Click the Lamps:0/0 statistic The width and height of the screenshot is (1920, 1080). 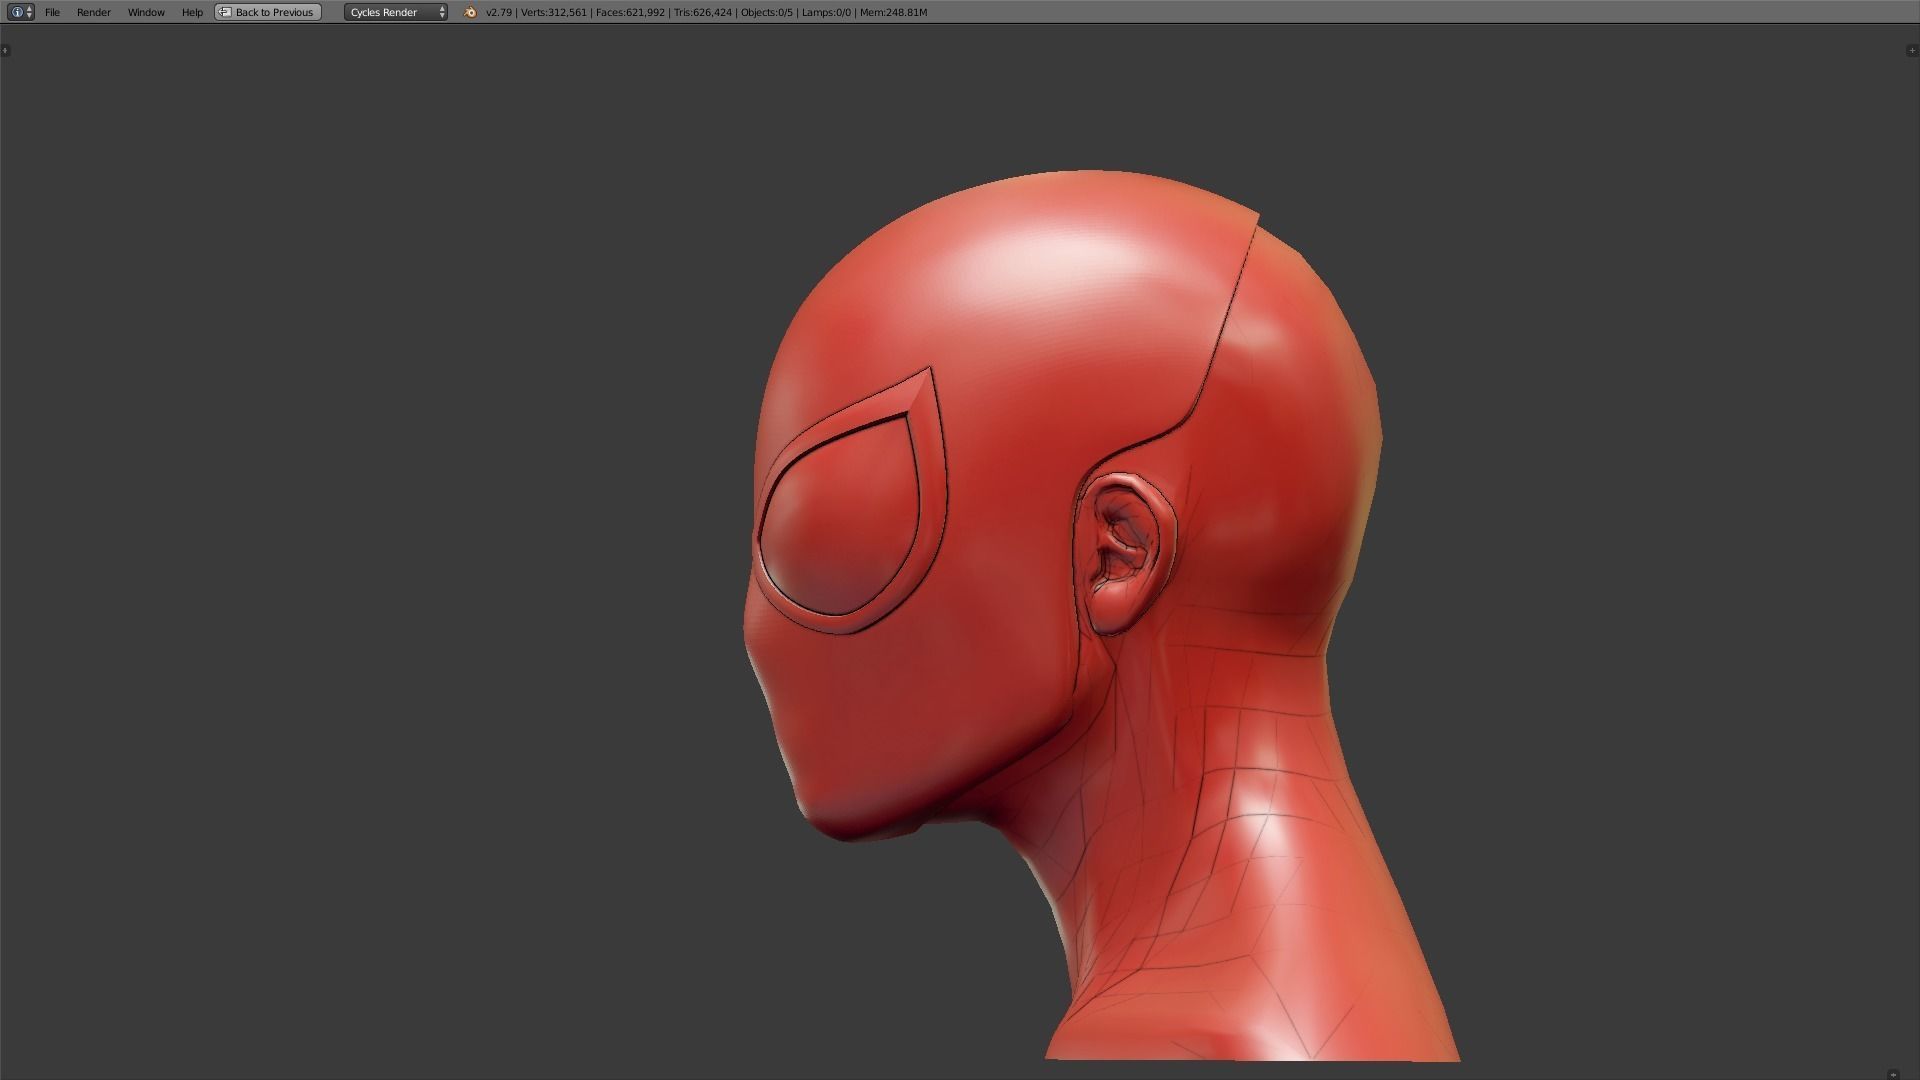(826, 12)
